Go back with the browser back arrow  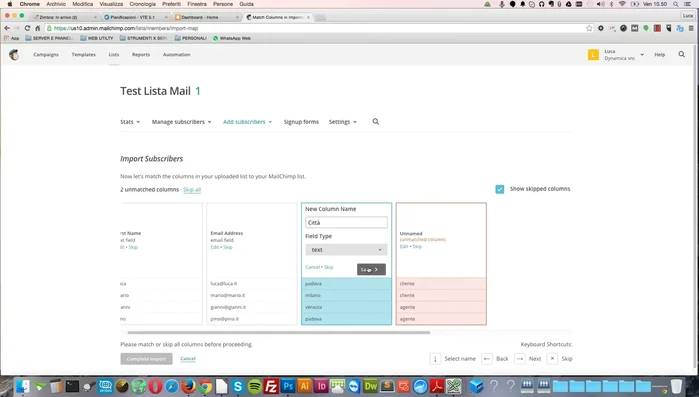tap(7, 28)
